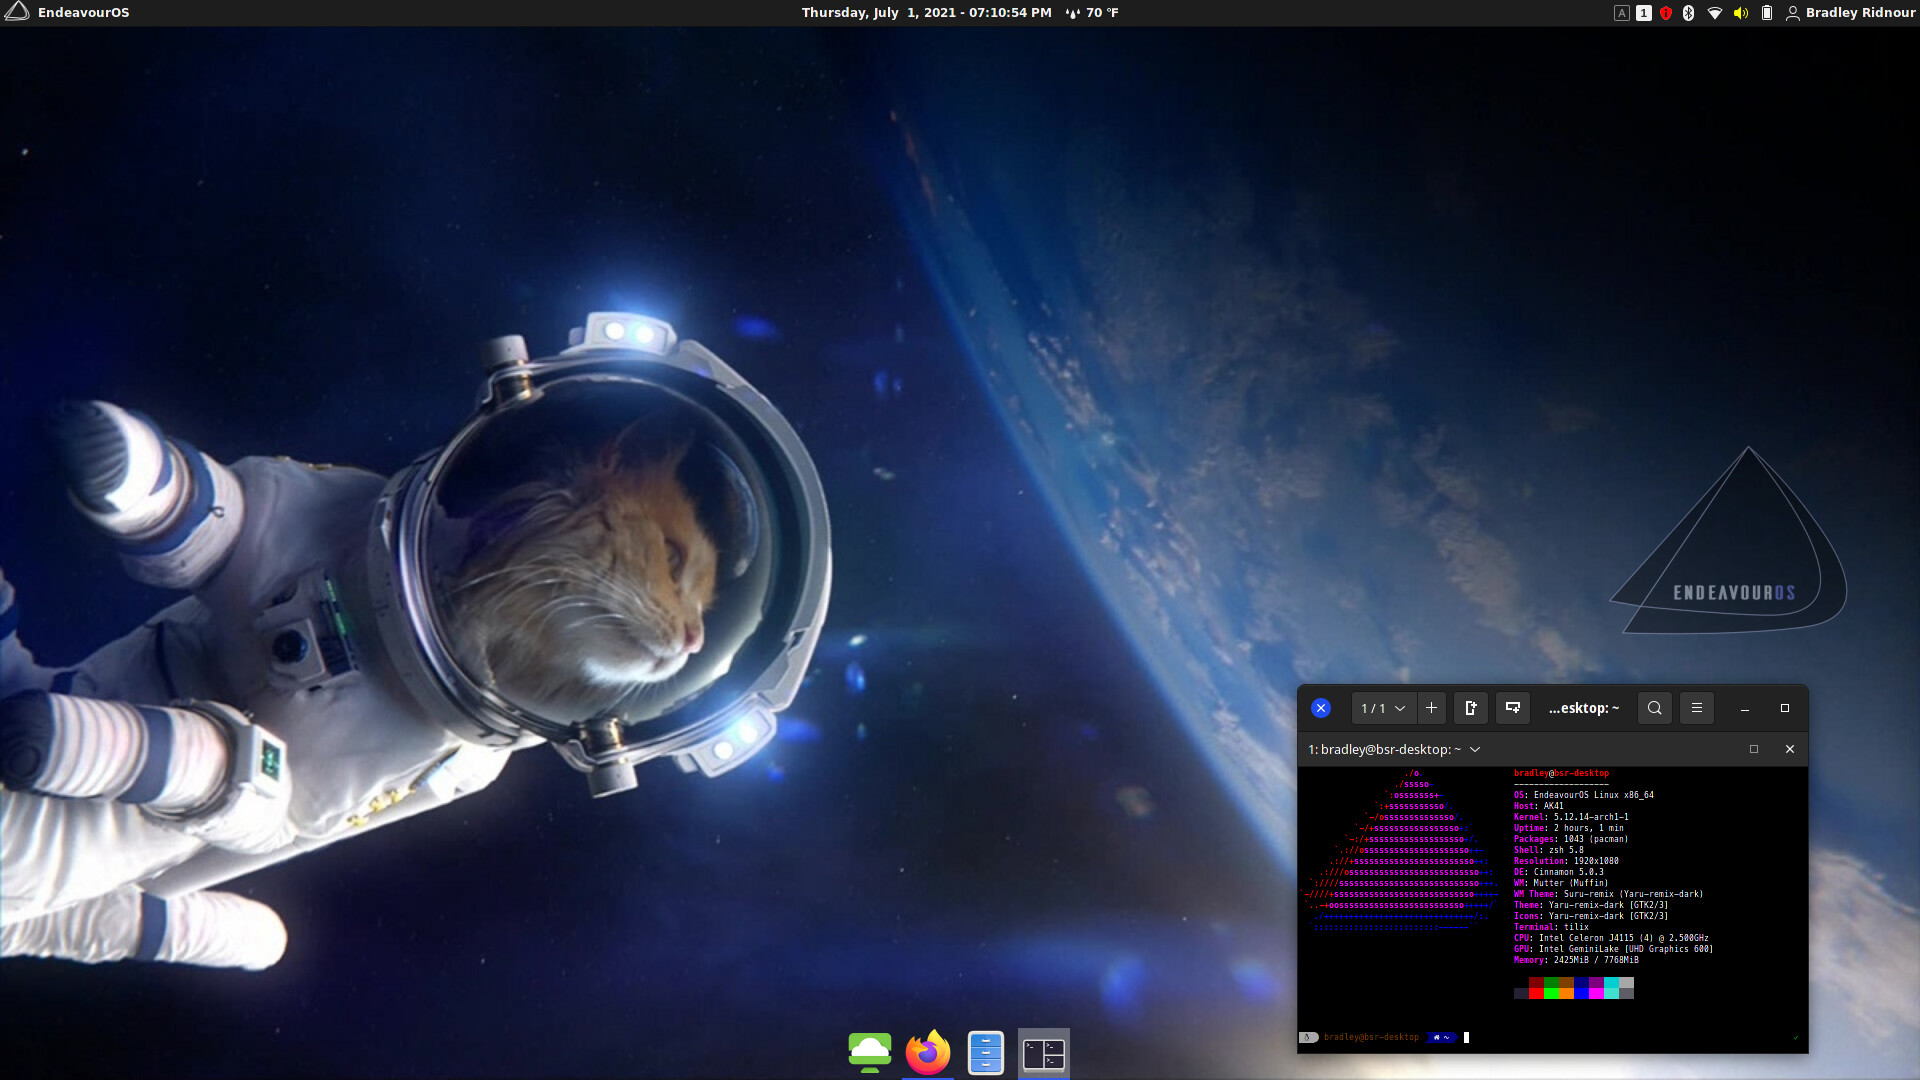Open the red shield update notifier icon

[1666, 13]
